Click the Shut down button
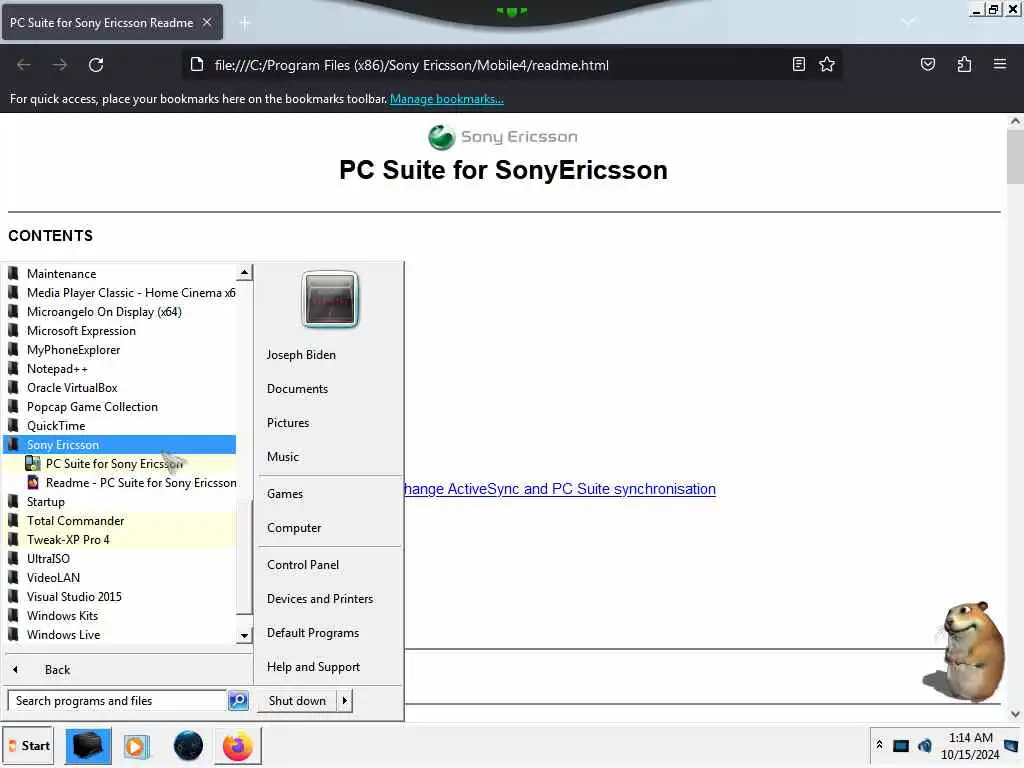The width and height of the screenshot is (1024, 768). click(297, 701)
